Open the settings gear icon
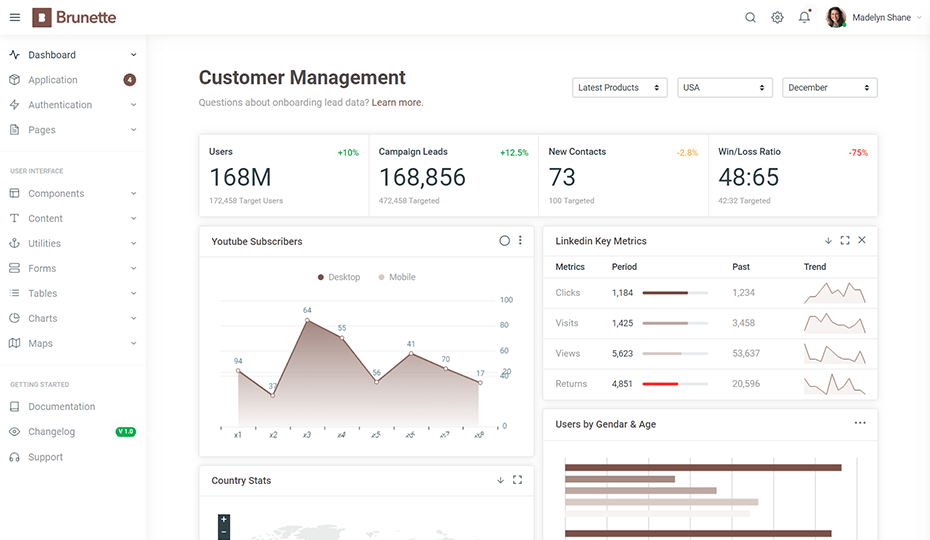 point(777,18)
